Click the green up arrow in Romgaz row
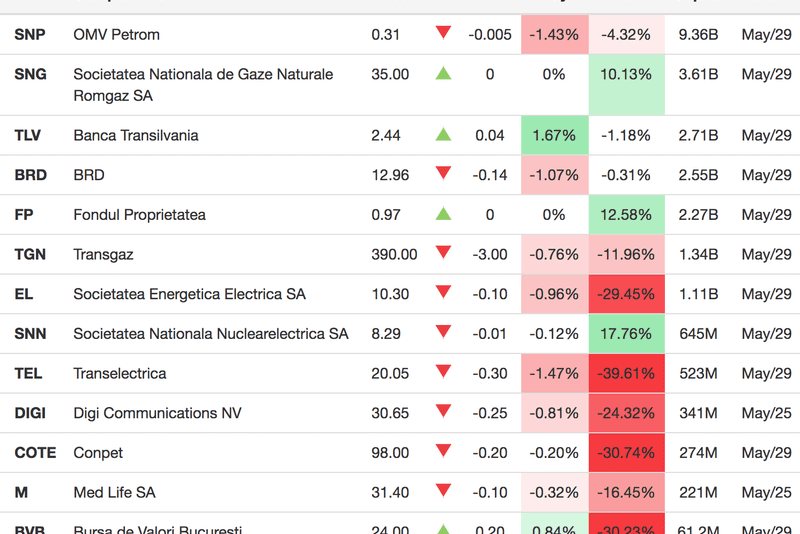 point(443,73)
